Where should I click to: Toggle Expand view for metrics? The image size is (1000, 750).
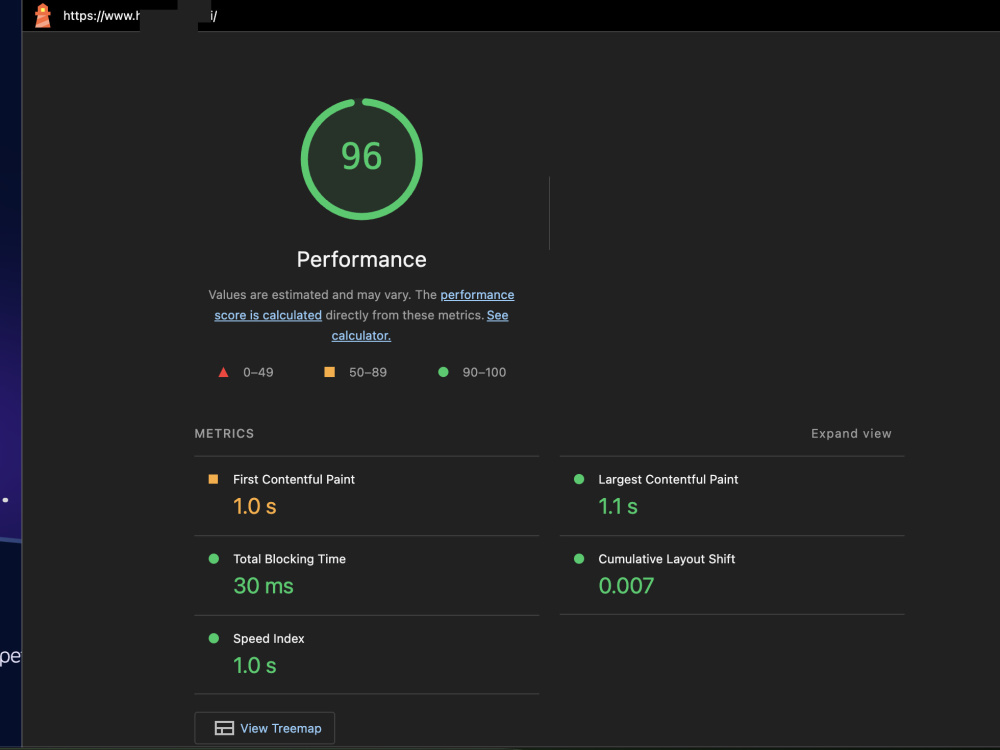click(x=851, y=434)
